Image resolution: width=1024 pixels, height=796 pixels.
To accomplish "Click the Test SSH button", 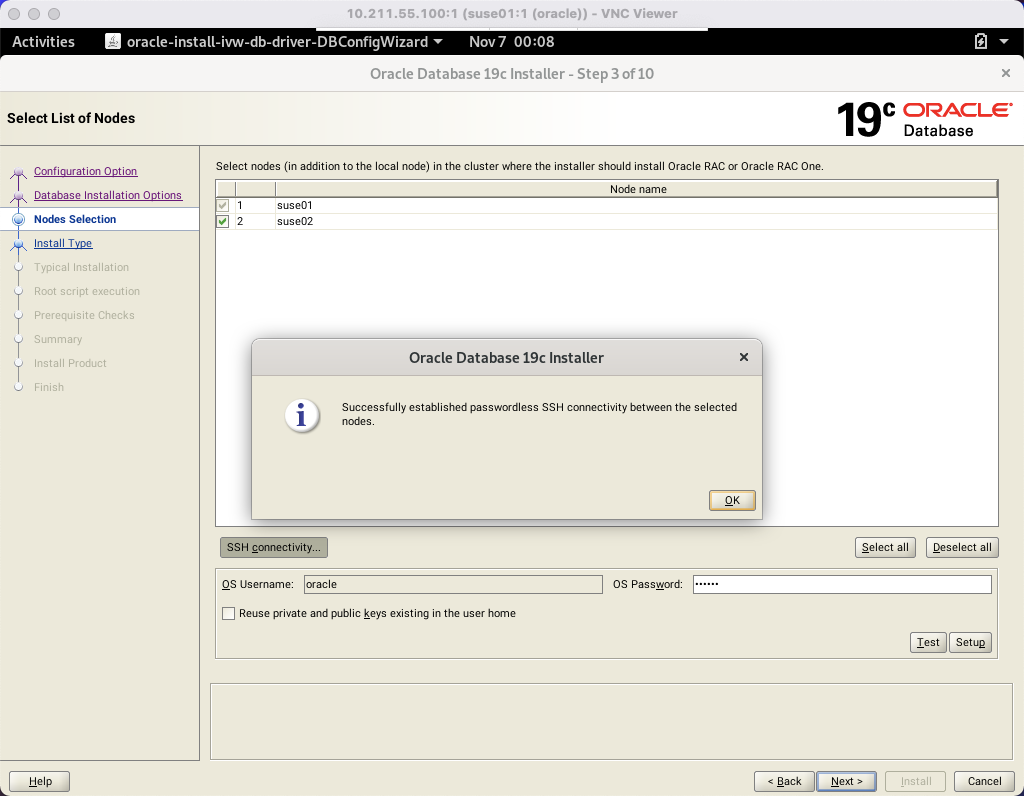I will pyautogui.click(x=928, y=643).
